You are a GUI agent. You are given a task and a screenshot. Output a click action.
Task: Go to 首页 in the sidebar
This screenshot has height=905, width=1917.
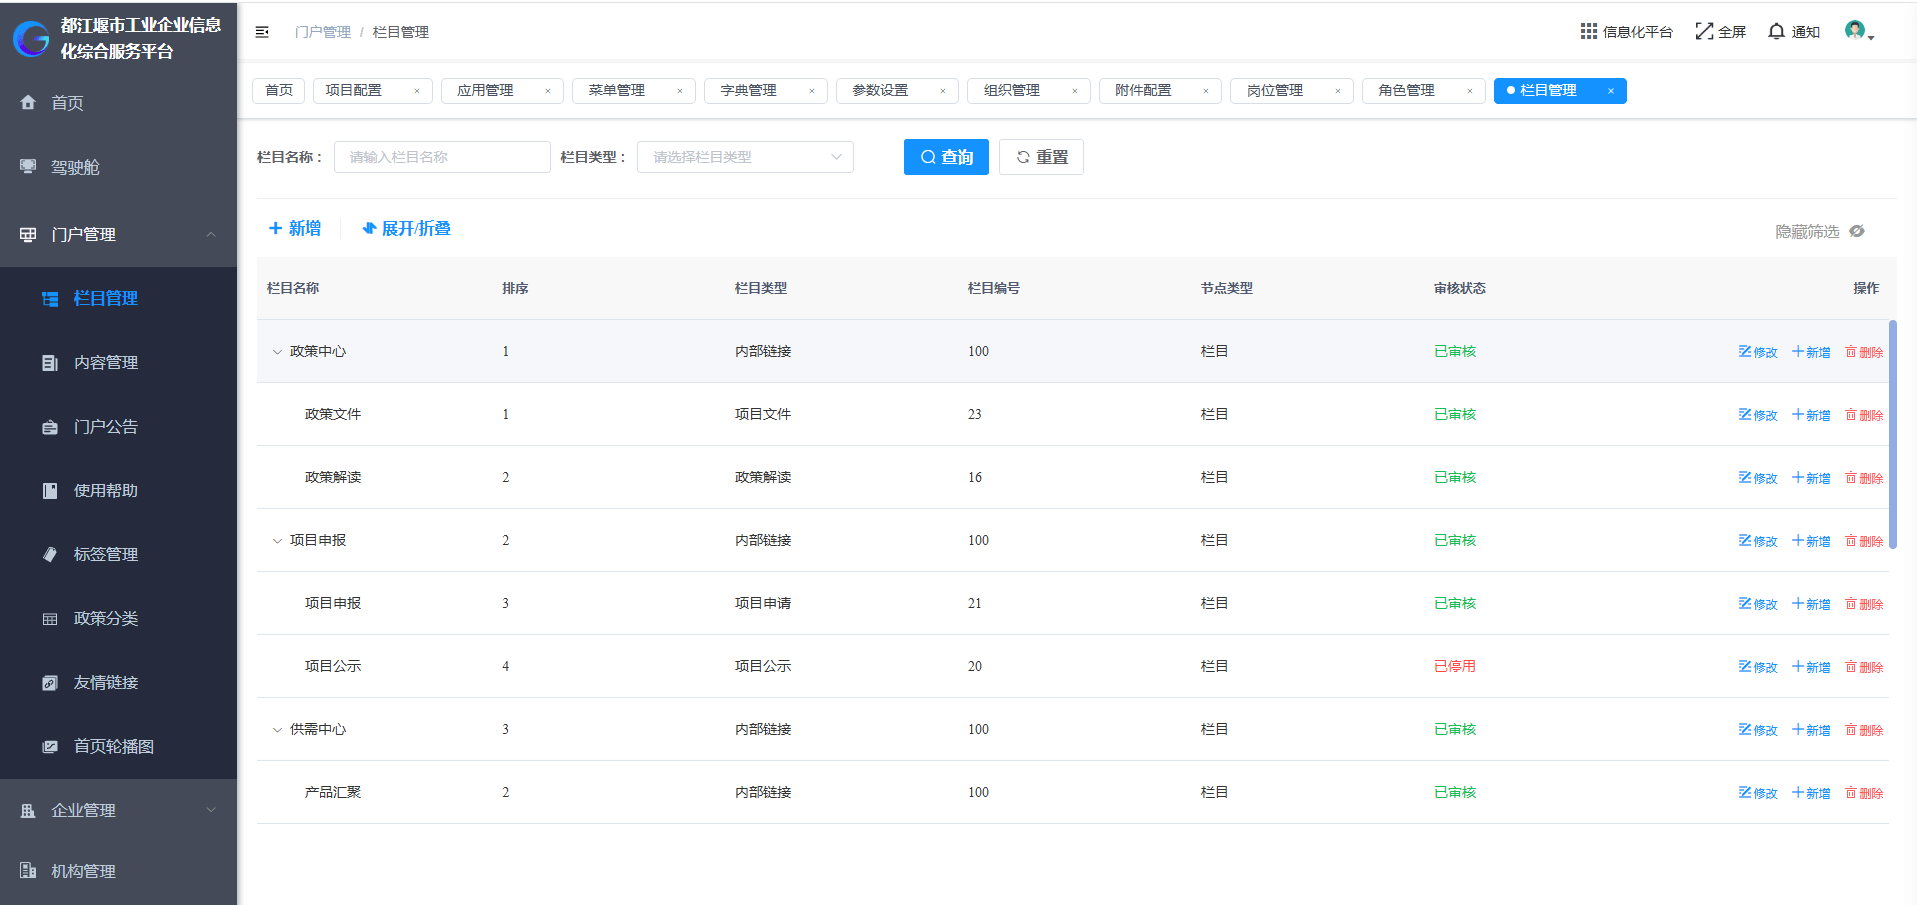coord(67,103)
